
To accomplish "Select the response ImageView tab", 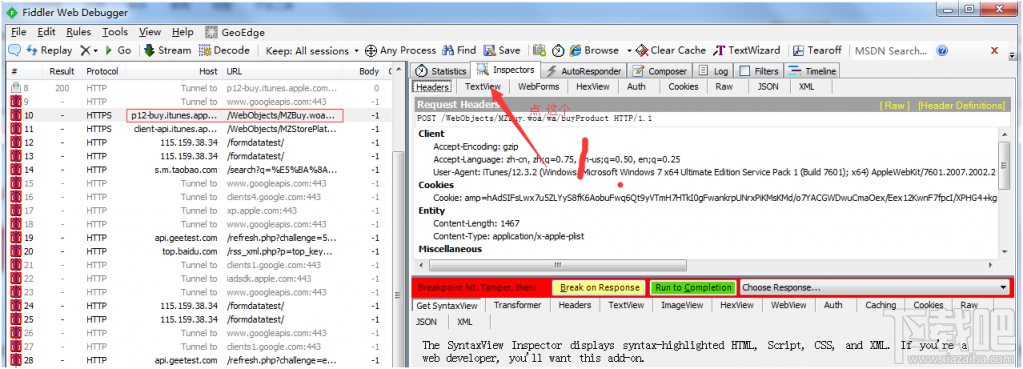I will pos(682,305).
